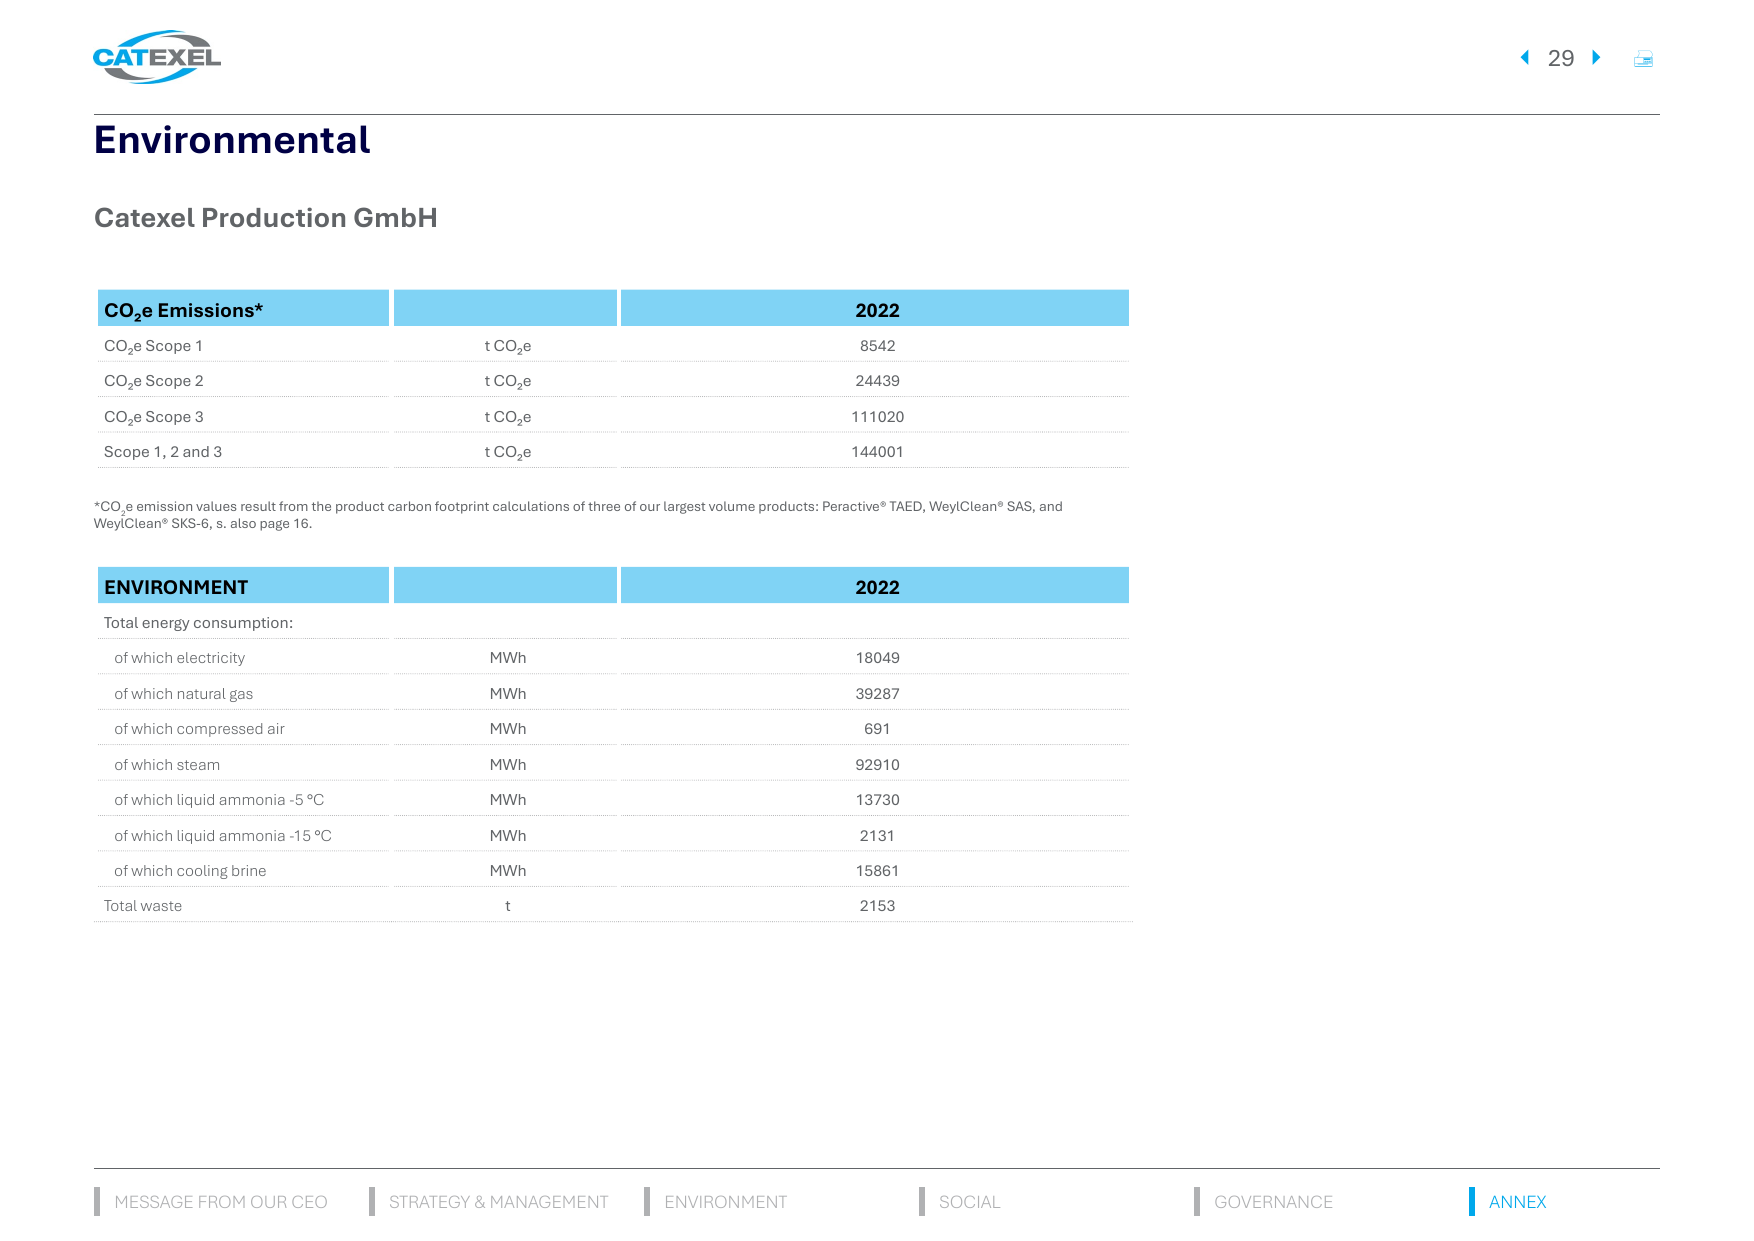Click the CO2e Scope 1 row label
Screen dimensions: 1754x1241
(x=153, y=346)
